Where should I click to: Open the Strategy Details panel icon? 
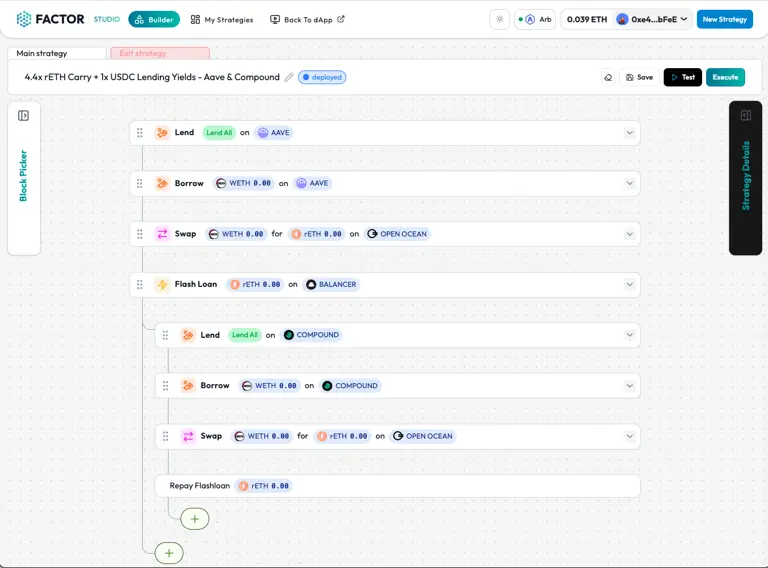click(x=745, y=116)
